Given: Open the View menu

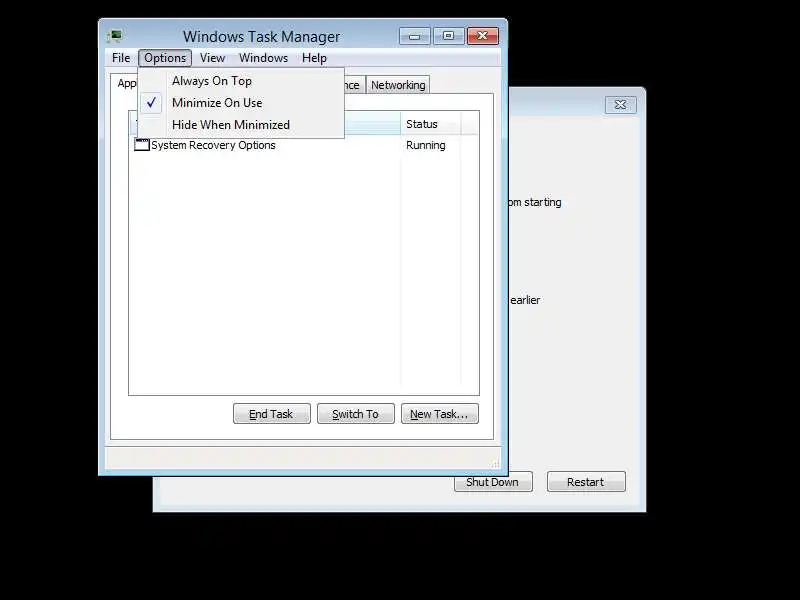Looking at the screenshot, I should click(x=212, y=58).
